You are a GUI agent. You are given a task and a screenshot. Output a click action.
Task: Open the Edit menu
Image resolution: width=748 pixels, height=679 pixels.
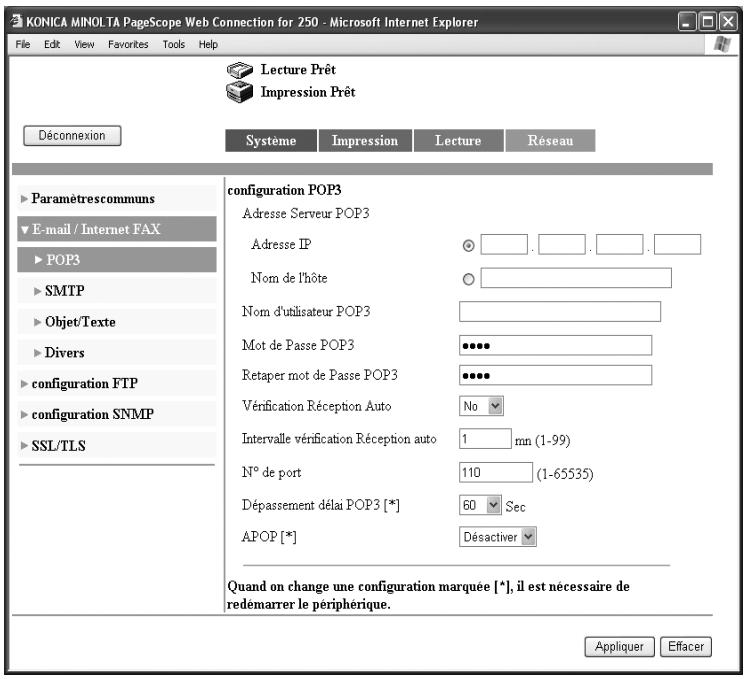pos(52,44)
